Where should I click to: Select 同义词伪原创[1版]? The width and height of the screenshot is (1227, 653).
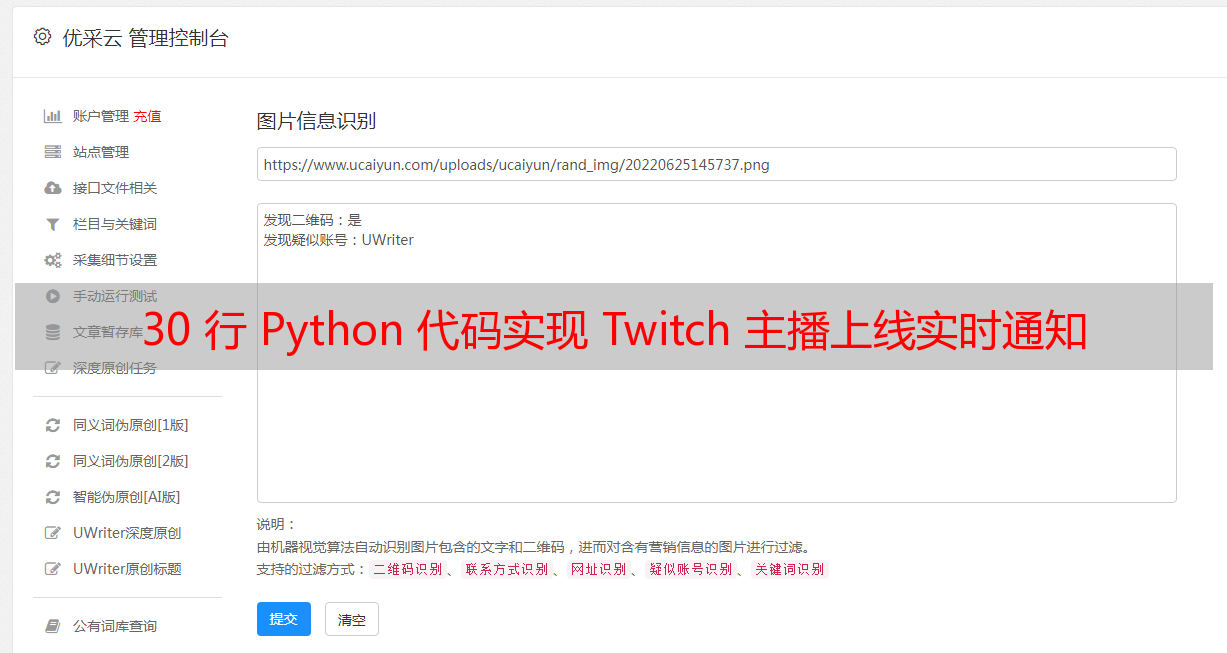coord(130,425)
